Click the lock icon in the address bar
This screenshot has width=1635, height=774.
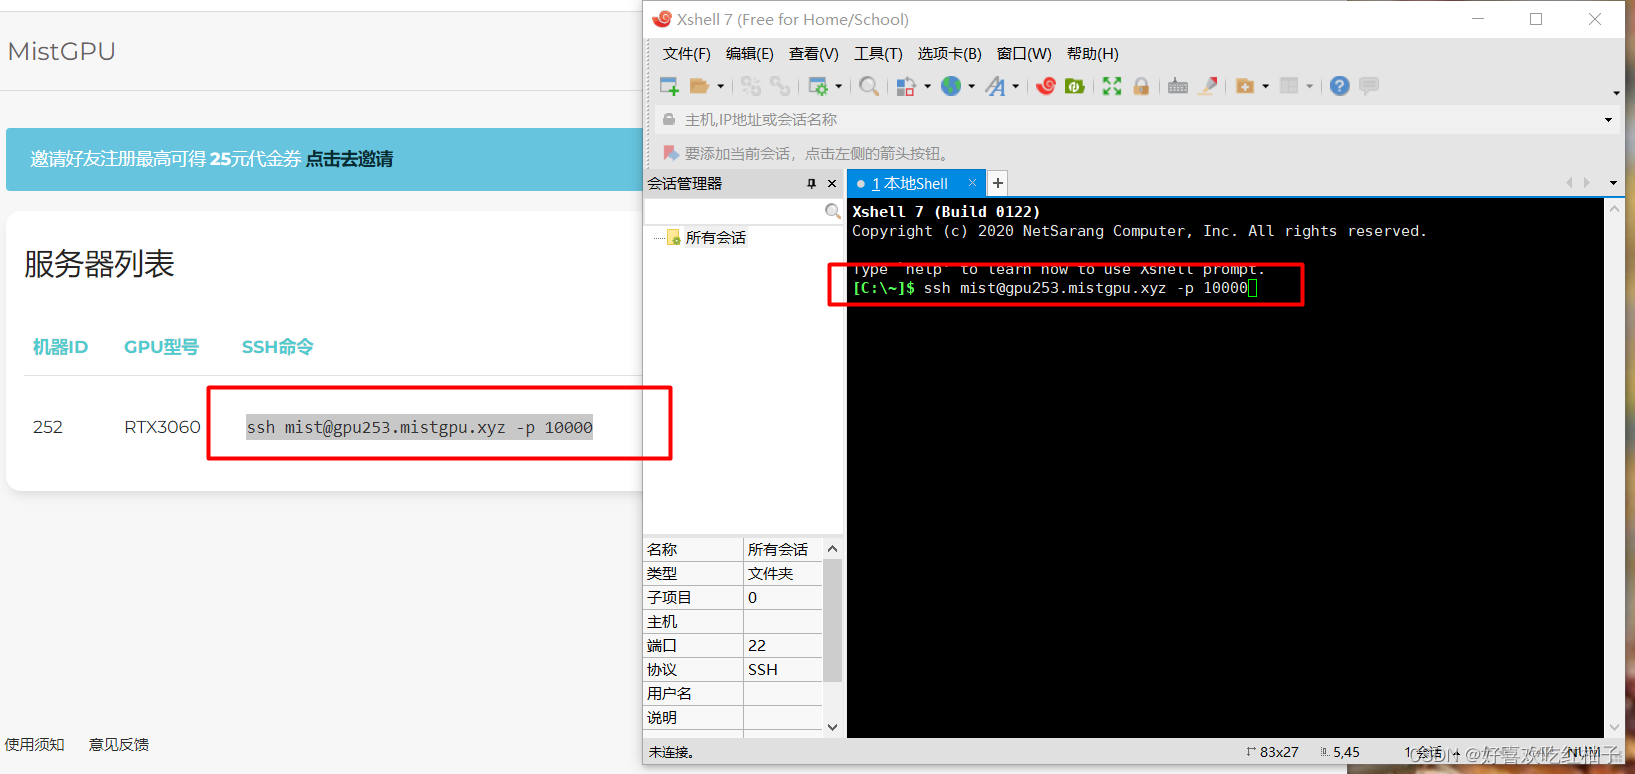click(669, 119)
